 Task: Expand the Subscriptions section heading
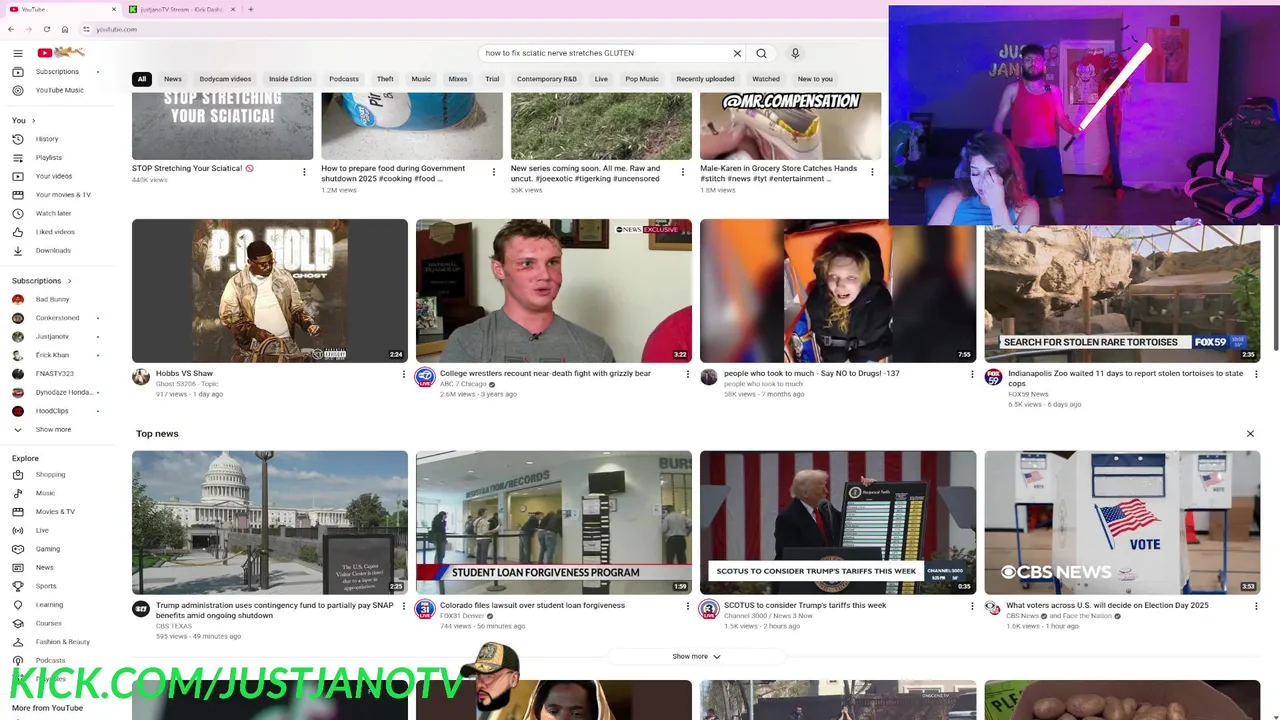click(x=41, y=281)
